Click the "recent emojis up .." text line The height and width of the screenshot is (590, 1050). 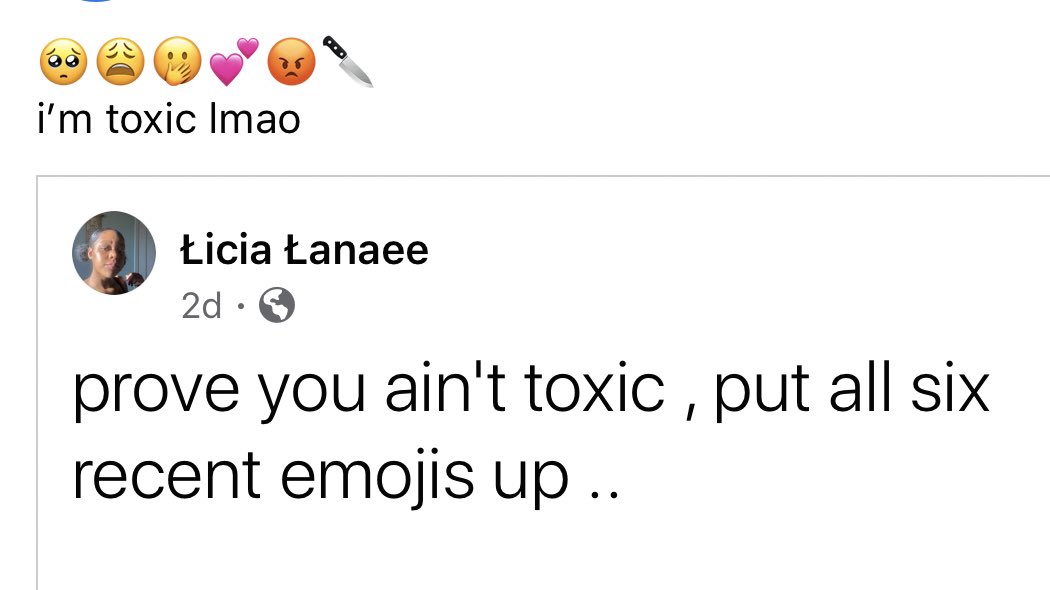pos(346,476)
